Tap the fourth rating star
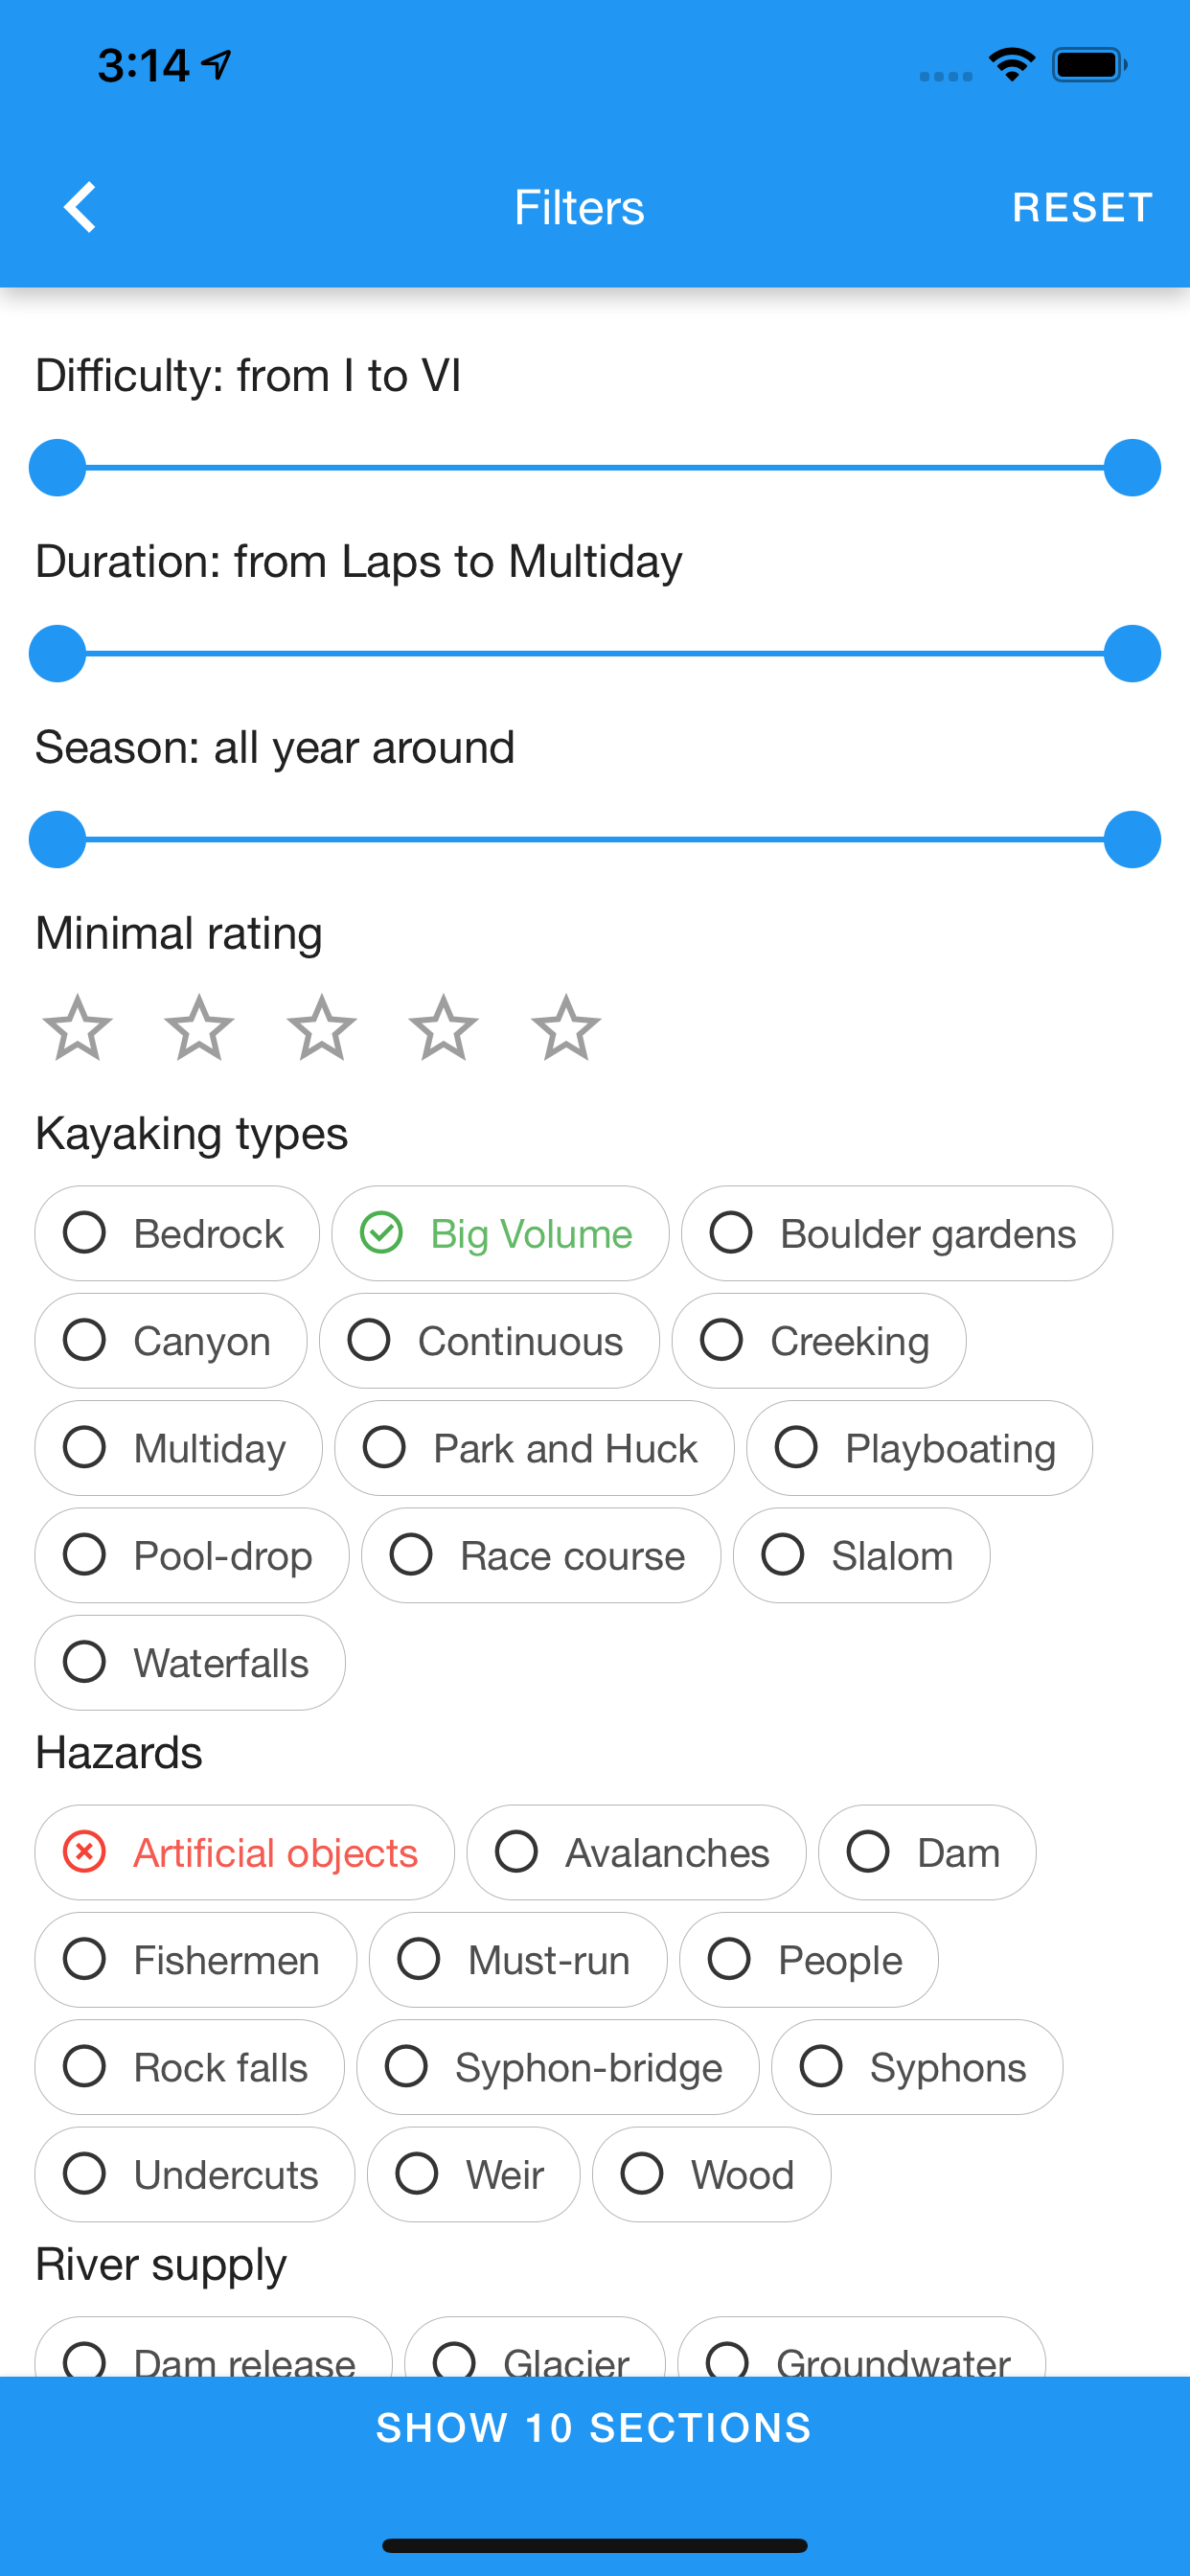Screen dimensions: 1190x2576 pyautogui.click(x=443, y=1027)
